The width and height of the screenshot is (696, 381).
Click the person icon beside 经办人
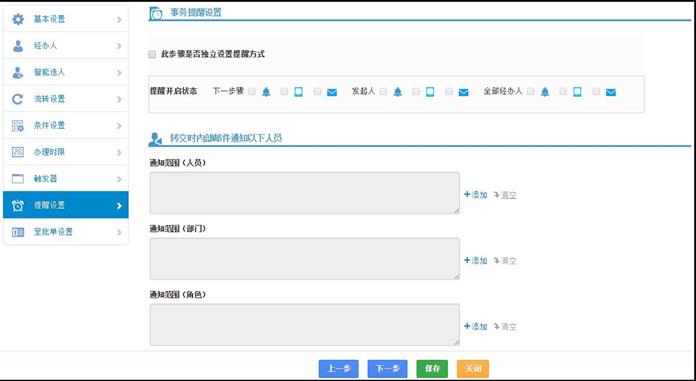18,46
